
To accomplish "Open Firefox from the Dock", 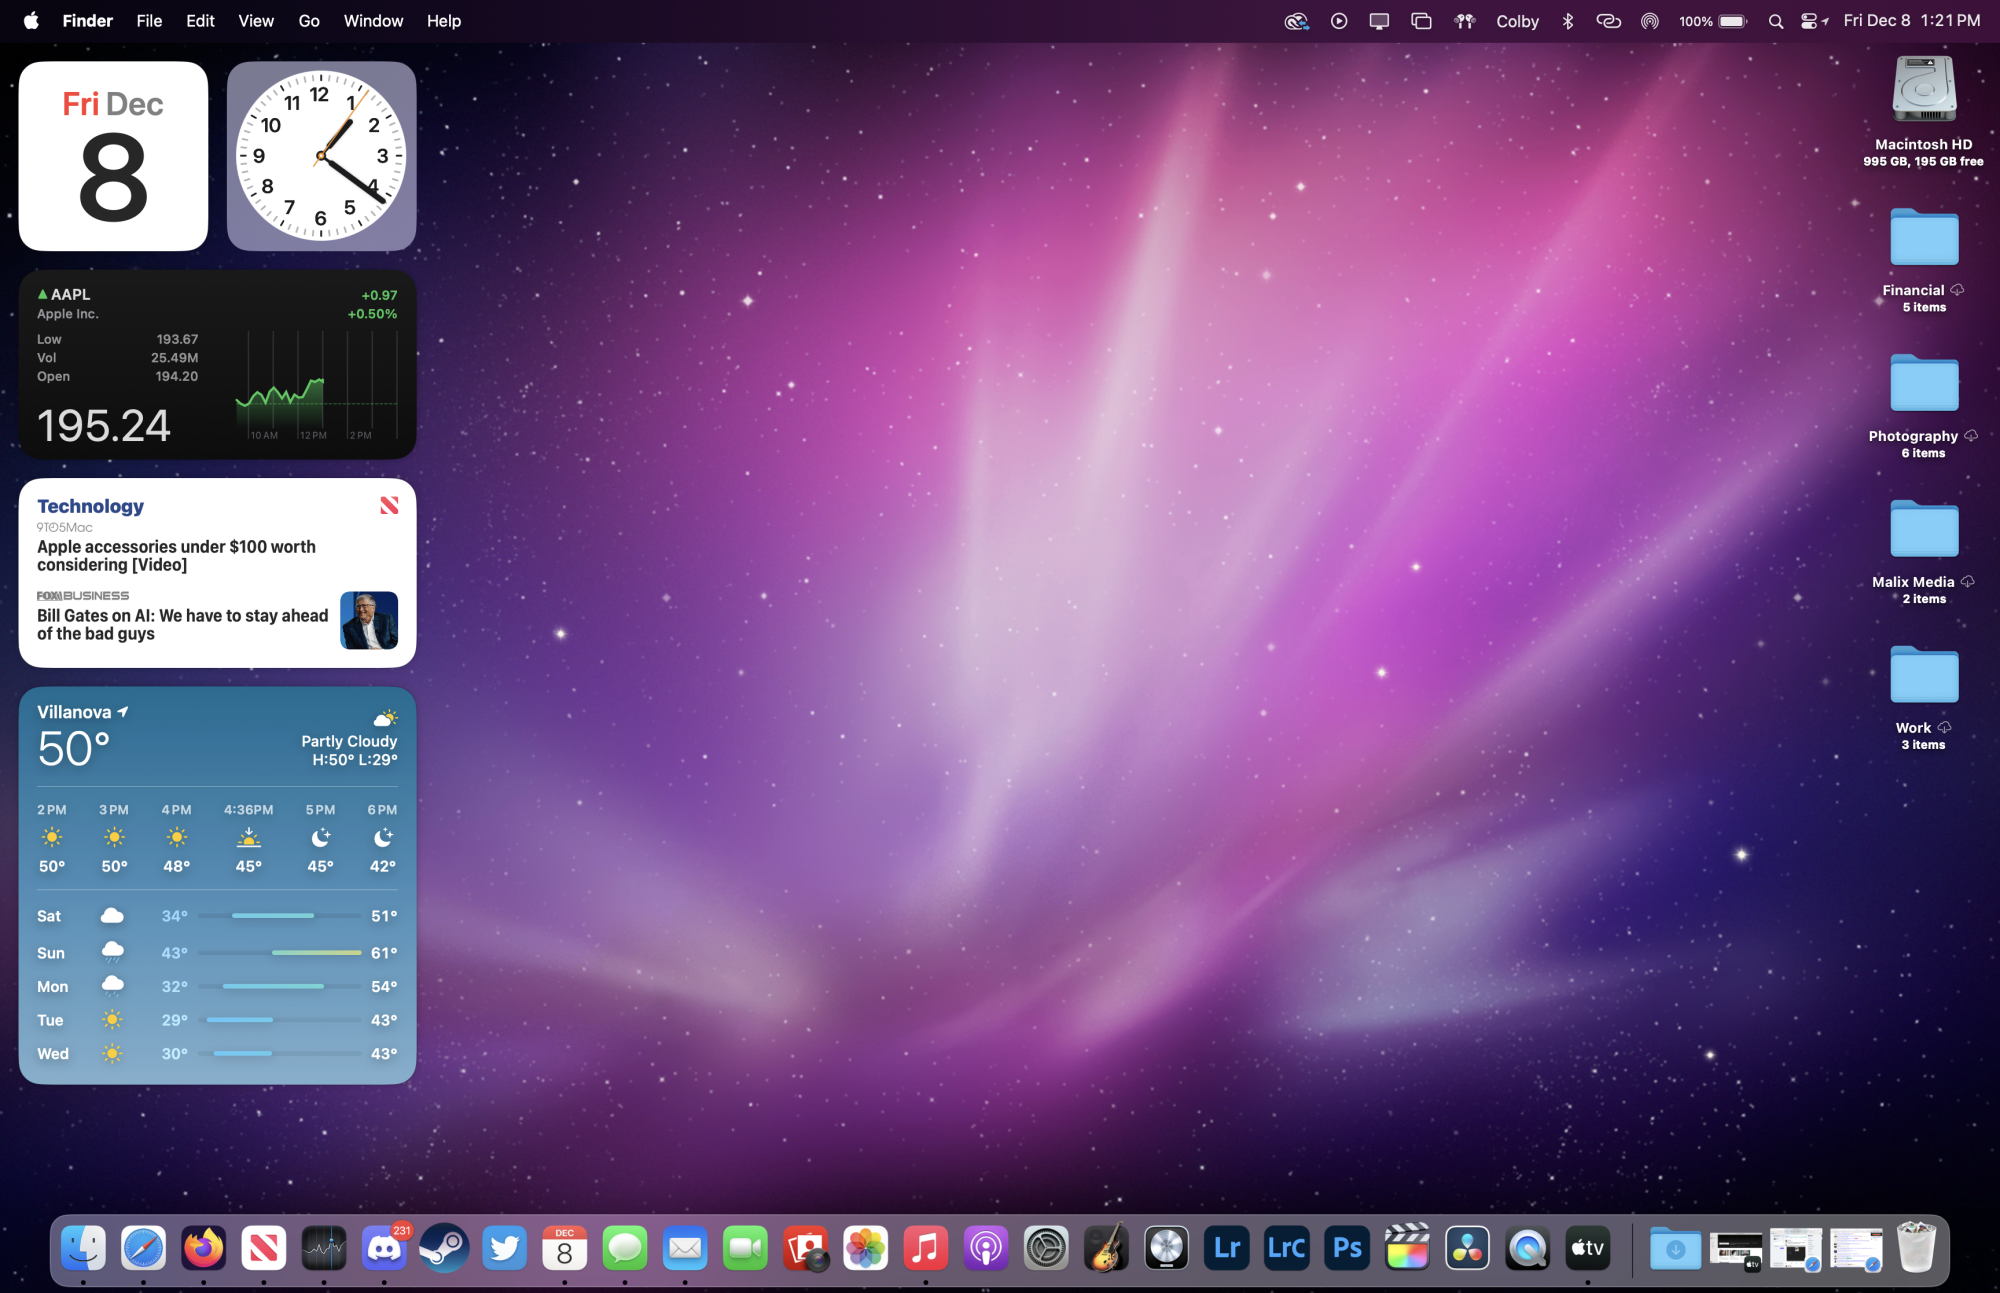I will click(x=203, y=1248).
